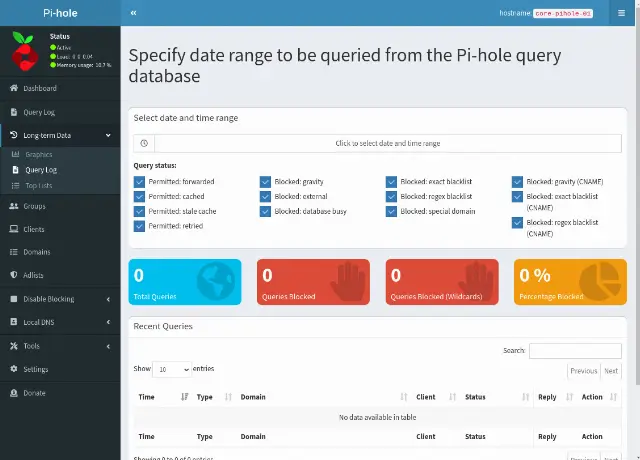Click the Pi-hole raspberry logo
This screenshot has height=460, width=640.
(25, 51)
